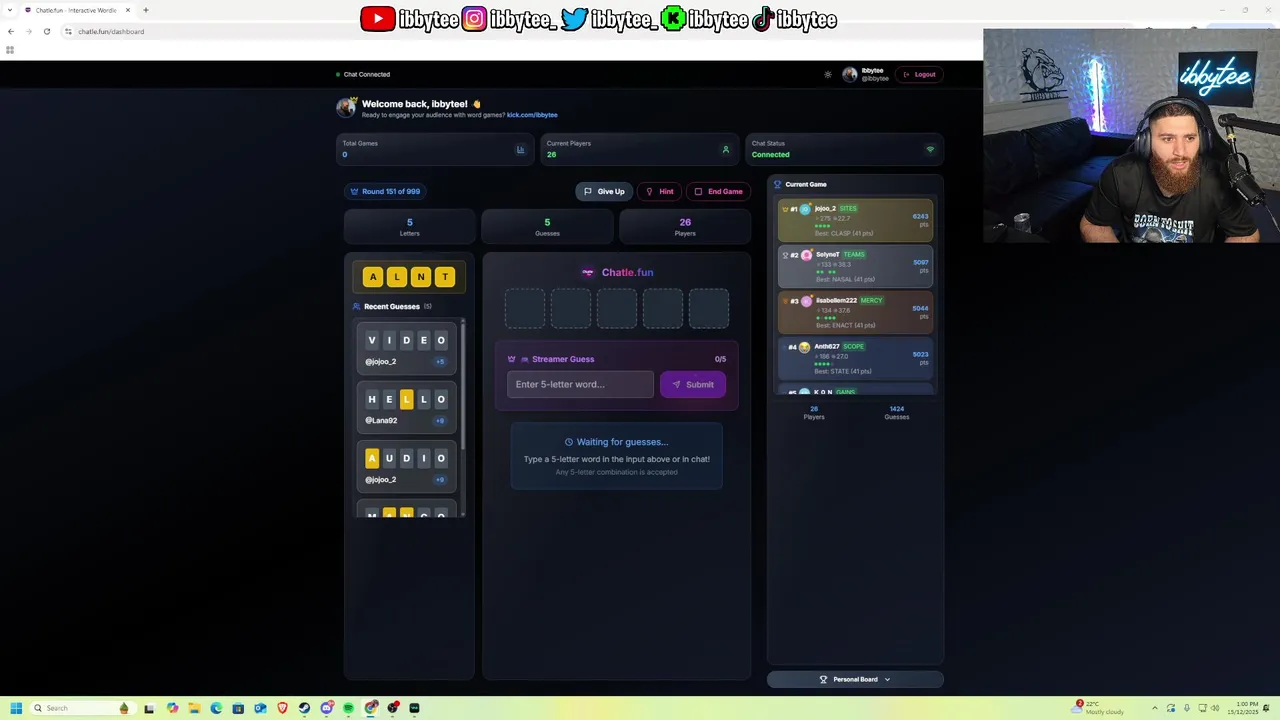Show hidden system tray icons chevron
1280x720 pixels.
click(x=1154, y=708)
